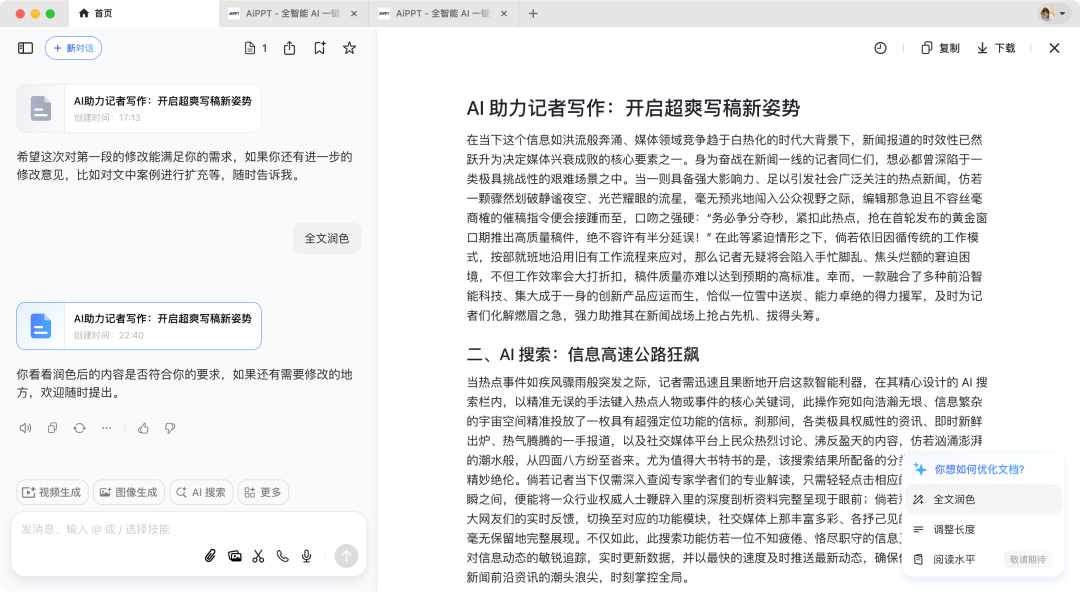Download the document using 下载
1080x592 pixels.
[x=995, y=47]
